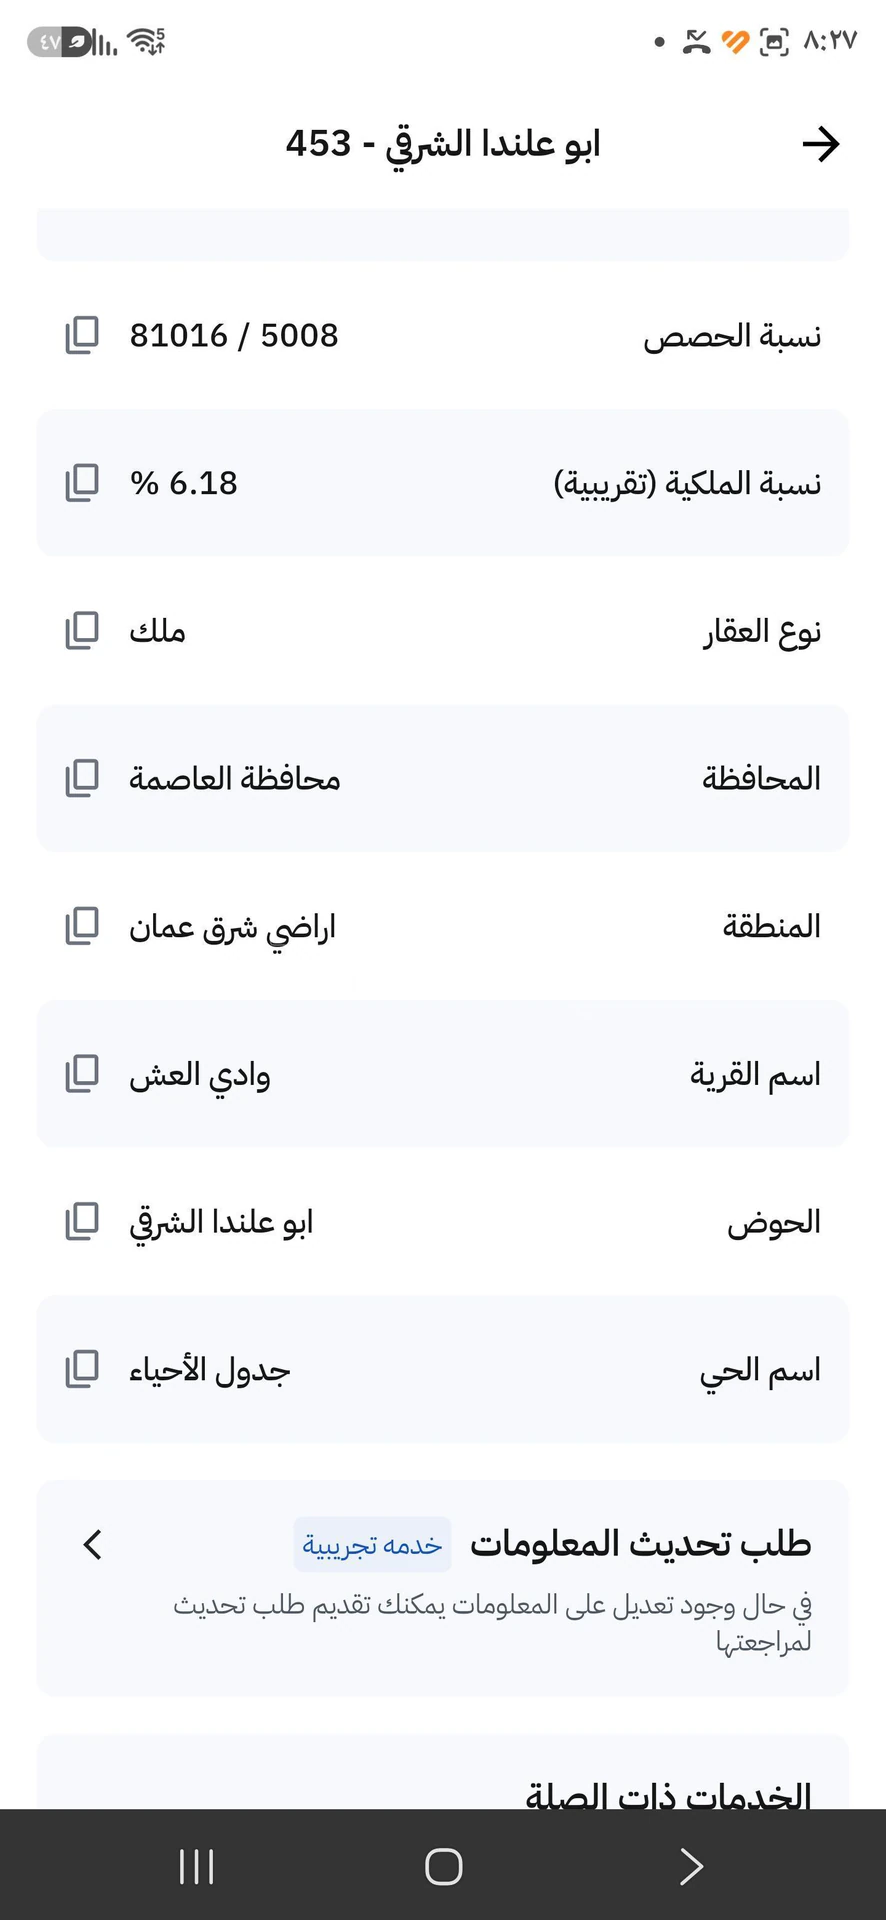Tap Android back navigation button
886x1920 pixels.
pos(691,1866)
